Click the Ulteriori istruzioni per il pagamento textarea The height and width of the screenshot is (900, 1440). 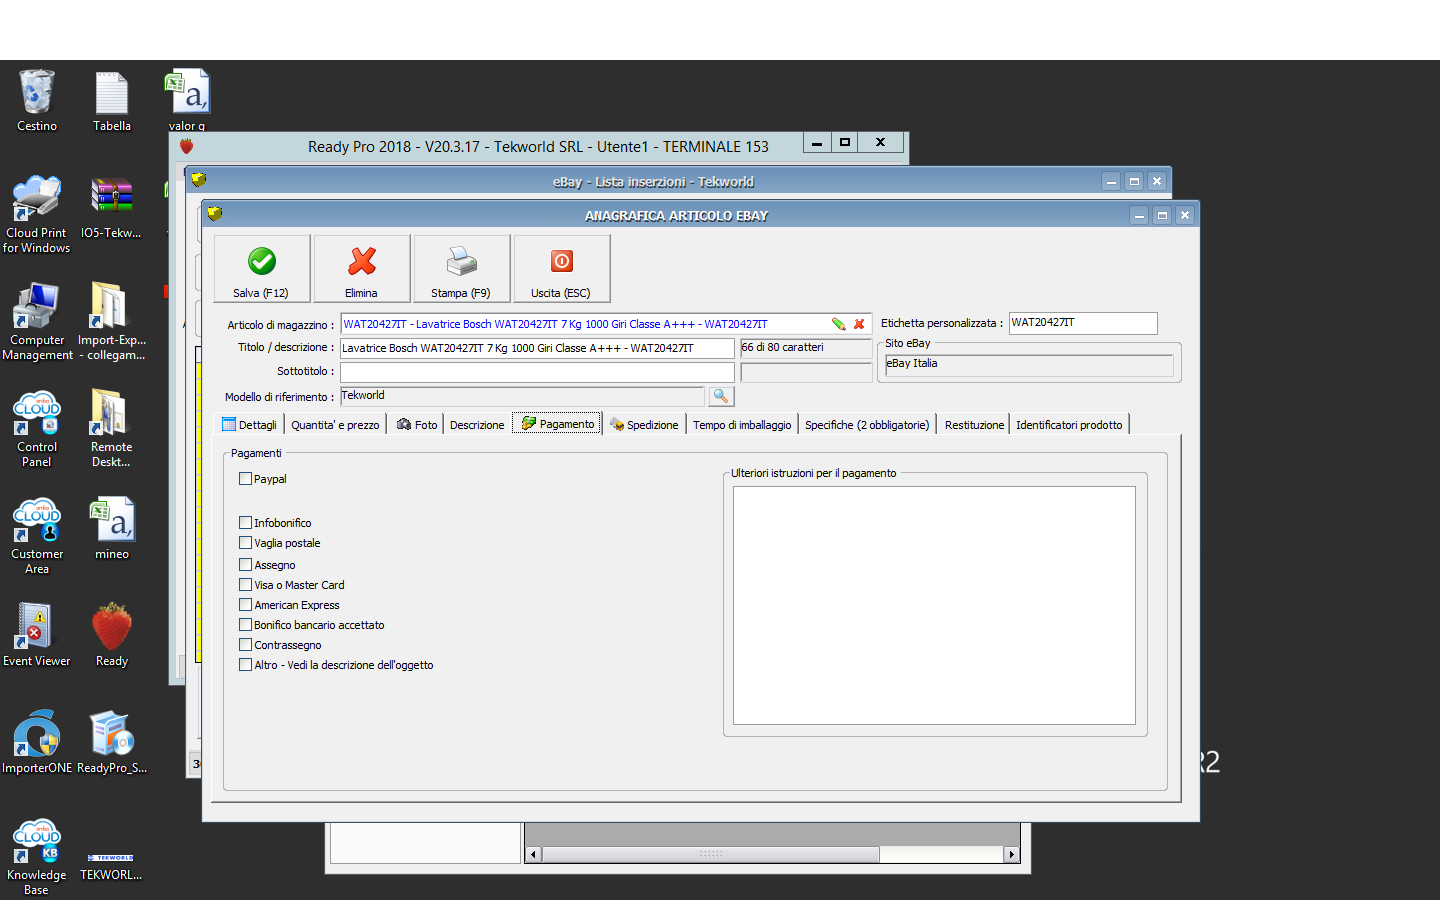click(x=934, y=605)
